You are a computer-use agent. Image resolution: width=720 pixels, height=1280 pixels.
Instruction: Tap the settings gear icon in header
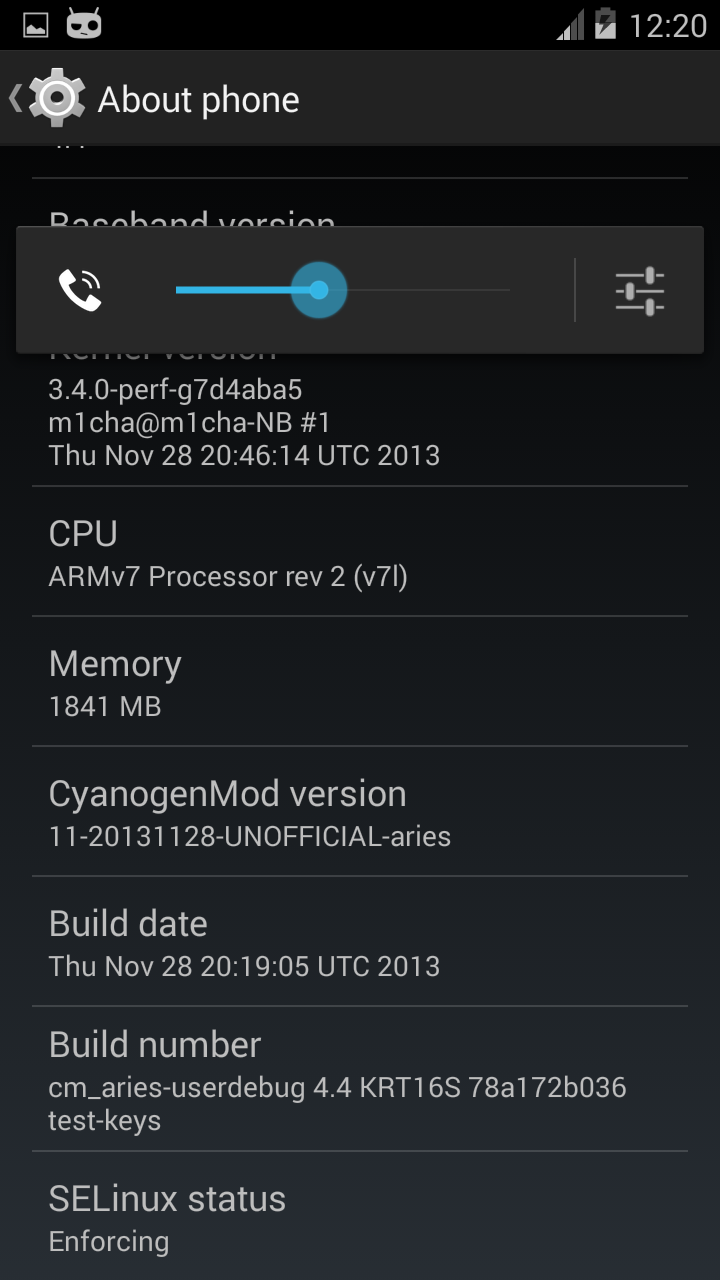coord(57,98)
